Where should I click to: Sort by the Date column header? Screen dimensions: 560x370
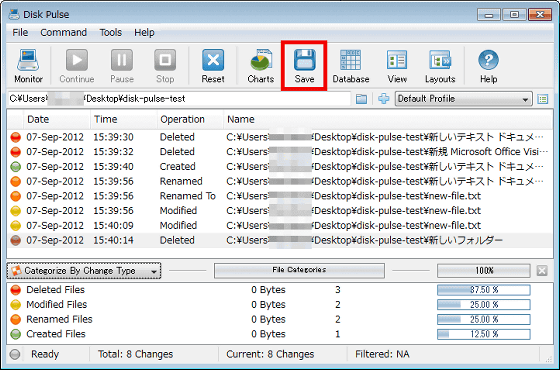pos(56,120)
